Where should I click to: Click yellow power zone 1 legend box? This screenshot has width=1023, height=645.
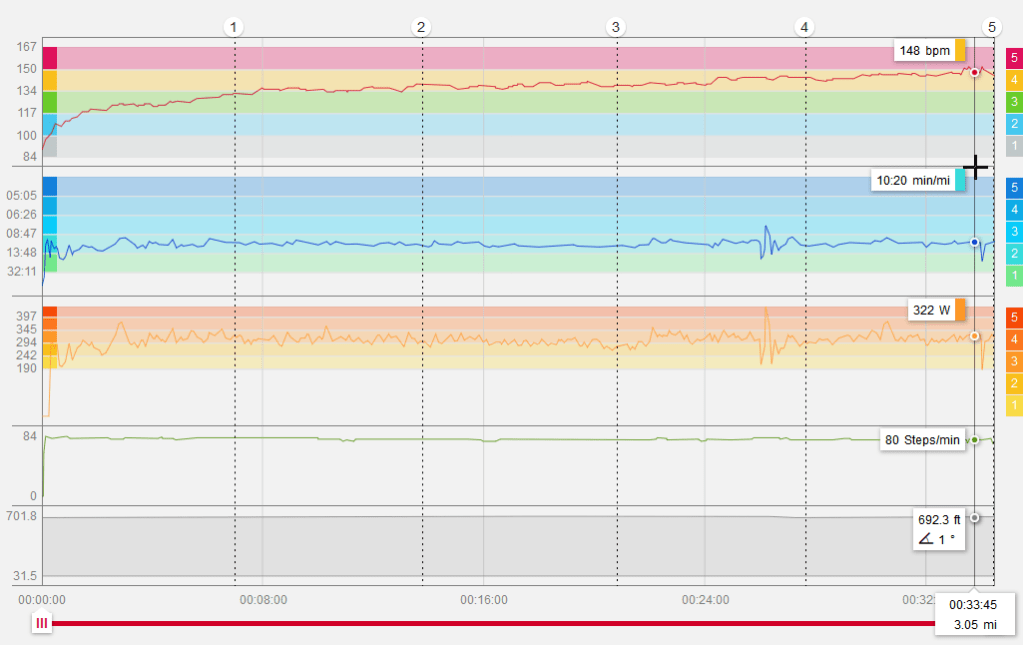[1014, 405]
